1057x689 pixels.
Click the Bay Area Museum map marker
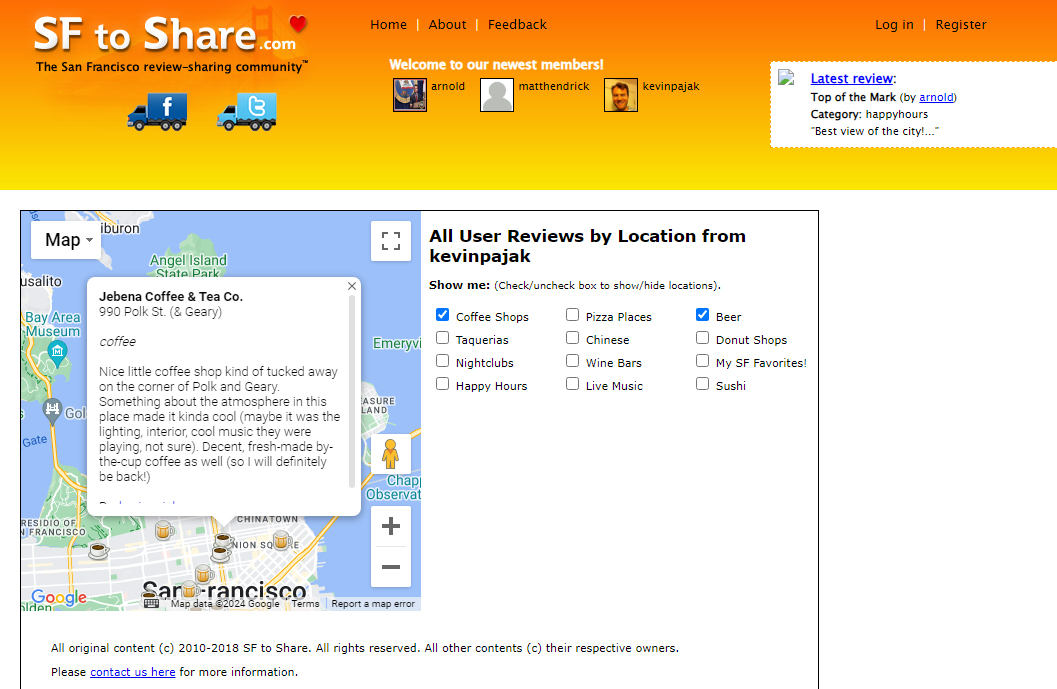tap(57, 350)
